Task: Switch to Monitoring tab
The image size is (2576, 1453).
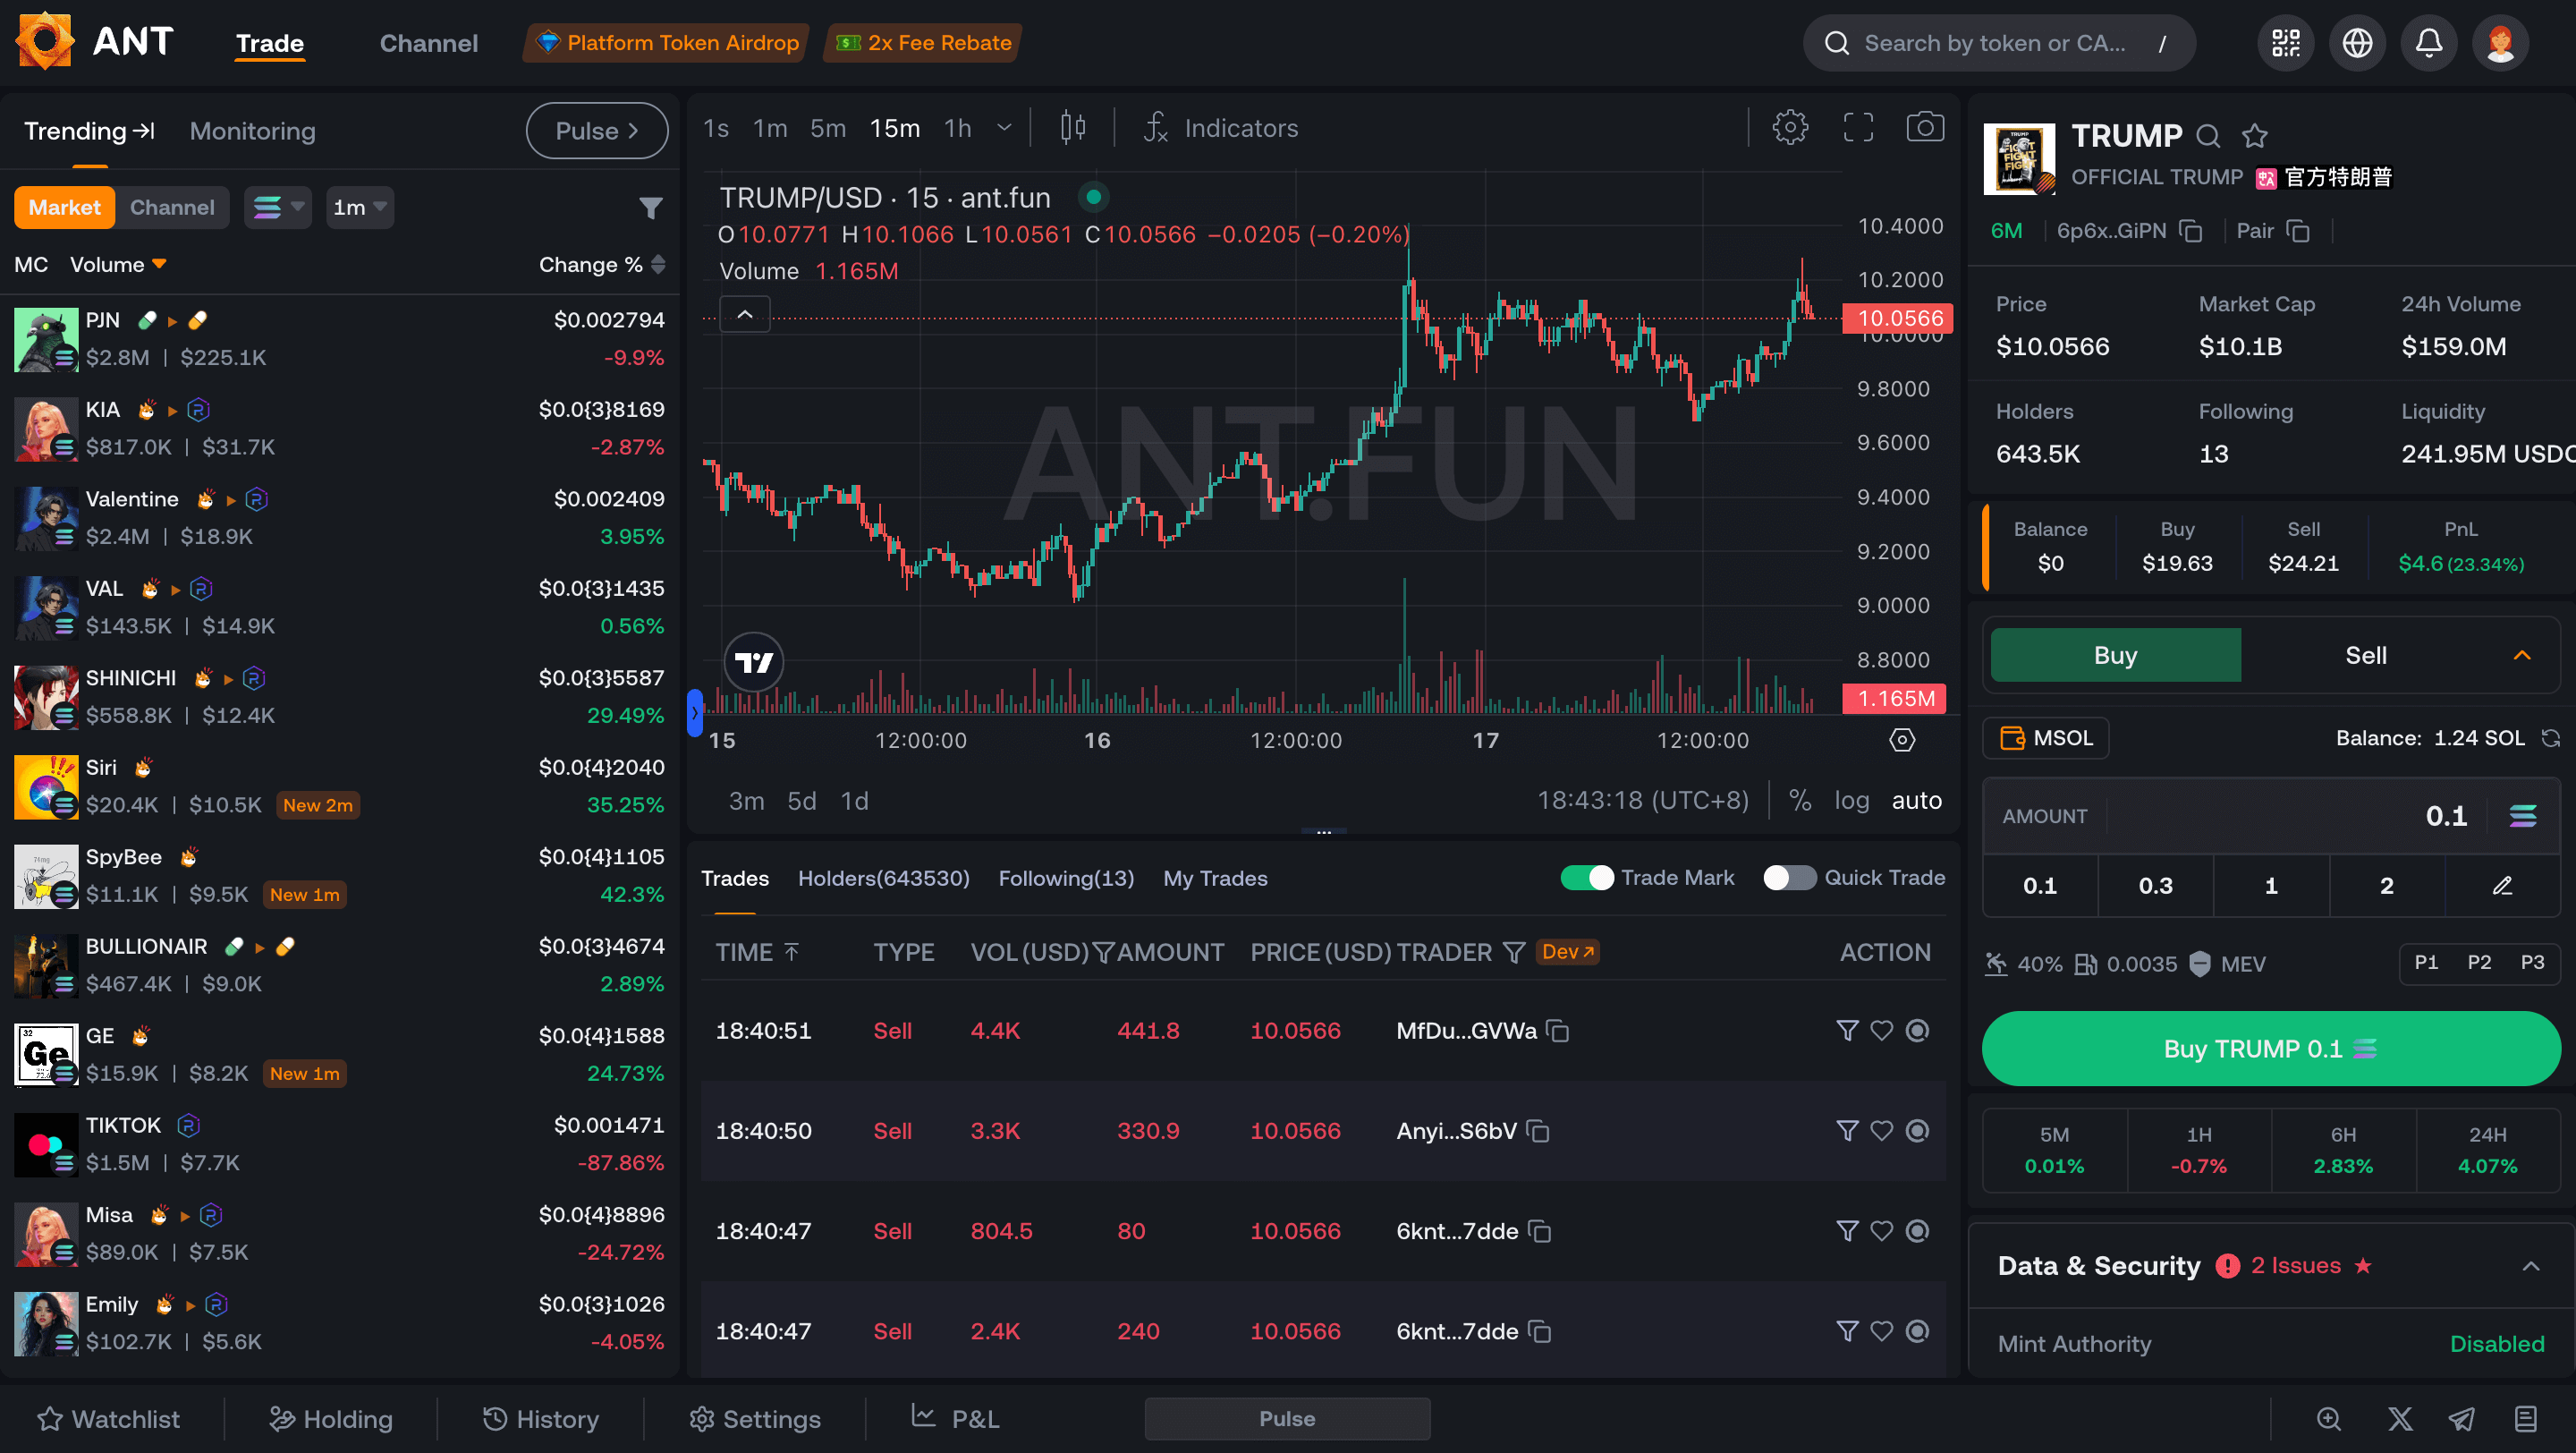Action: (x=252, y=131)
